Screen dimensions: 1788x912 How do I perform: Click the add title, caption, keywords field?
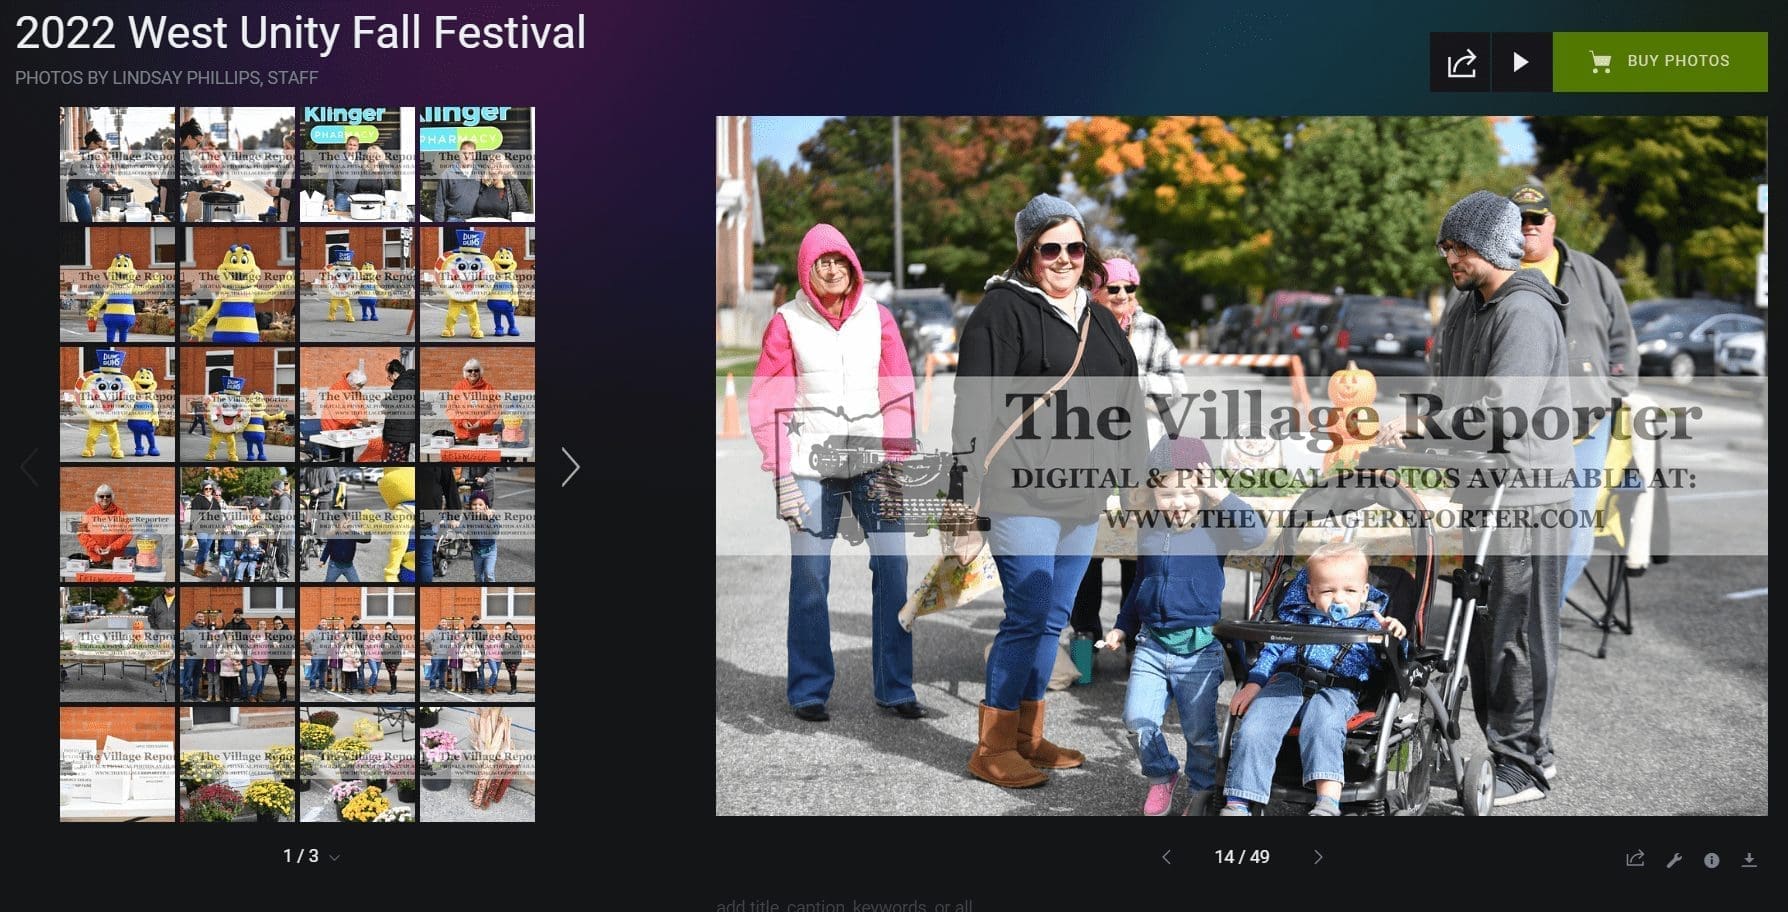(x=845, y=905)
